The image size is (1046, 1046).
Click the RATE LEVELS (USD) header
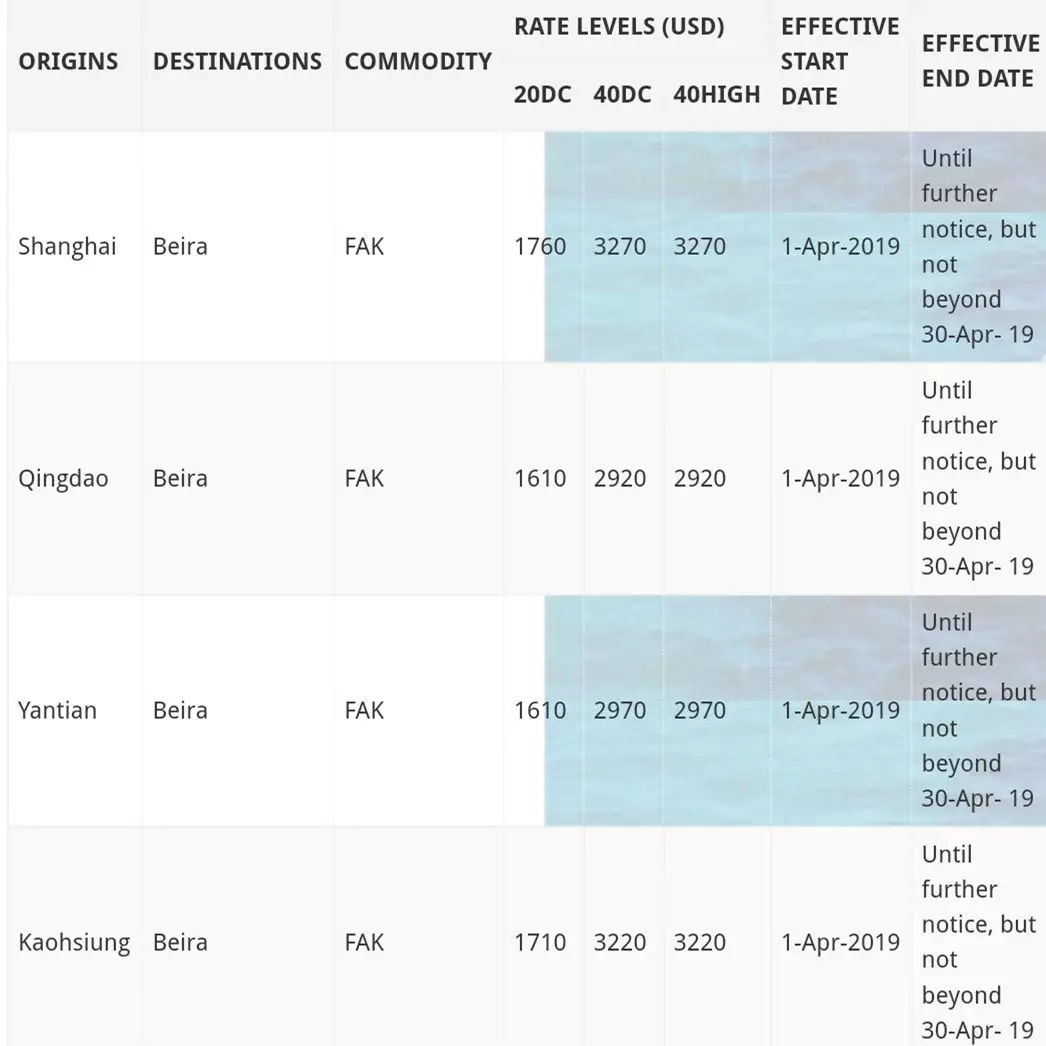coord(619,27)
